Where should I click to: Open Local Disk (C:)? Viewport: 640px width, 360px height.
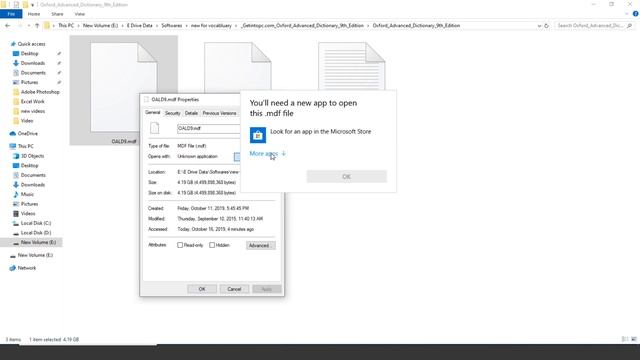36,223
